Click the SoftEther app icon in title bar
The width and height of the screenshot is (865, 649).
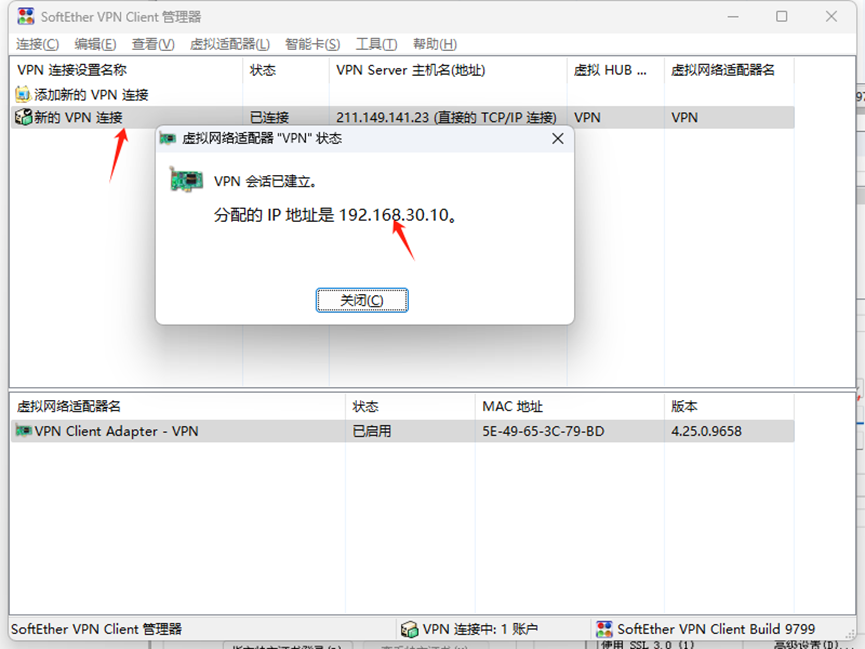[25, 17]
